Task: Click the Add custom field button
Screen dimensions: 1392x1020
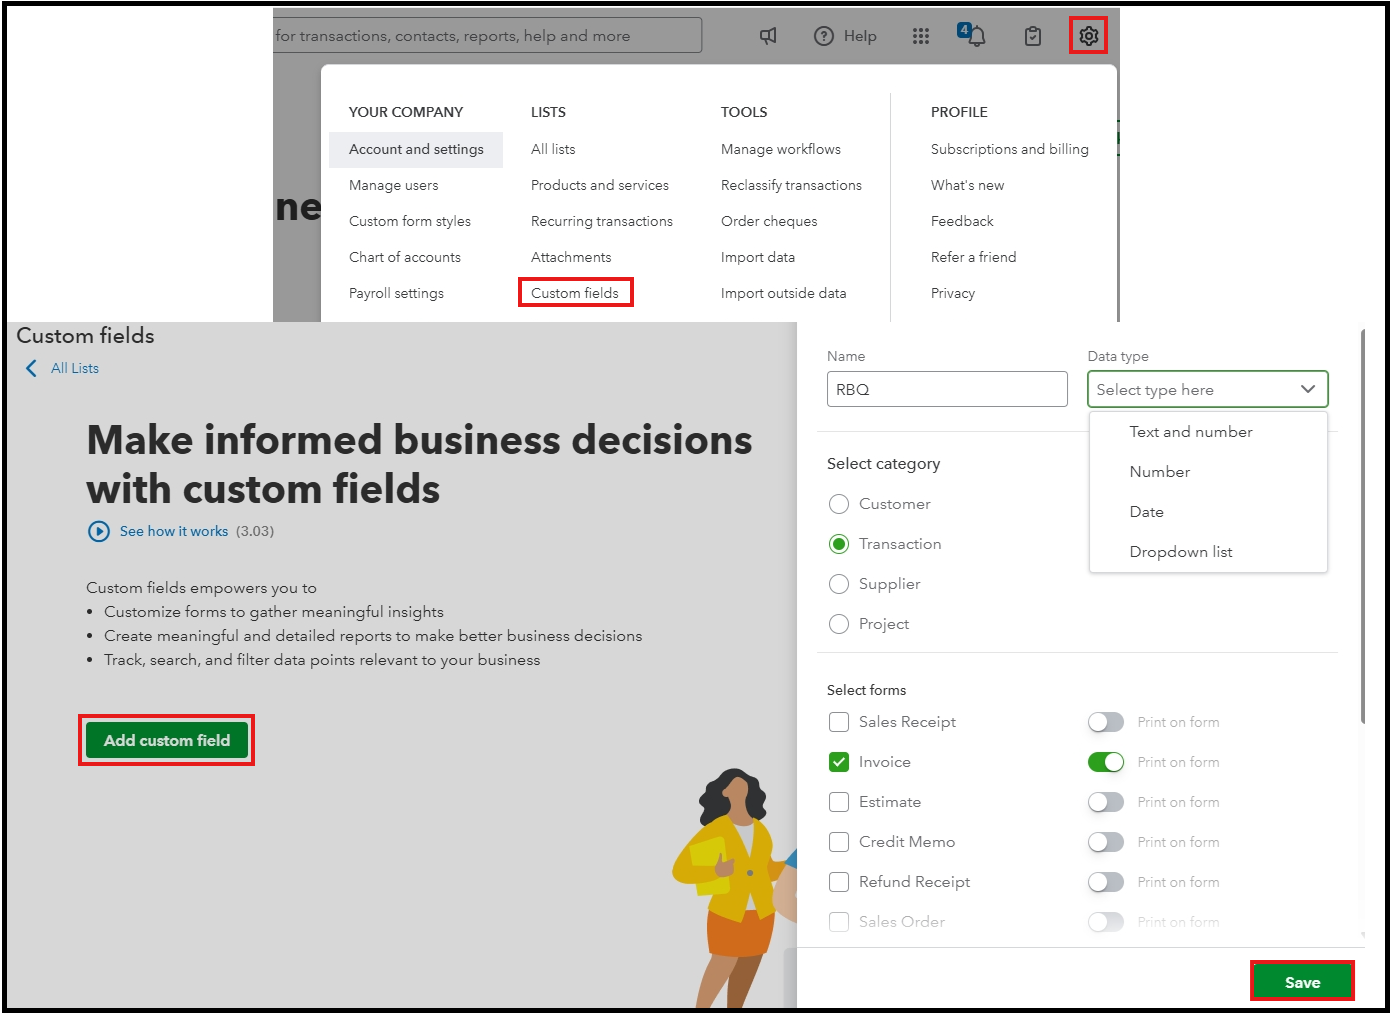Action: pyautogui.click(x=167, y=740)
